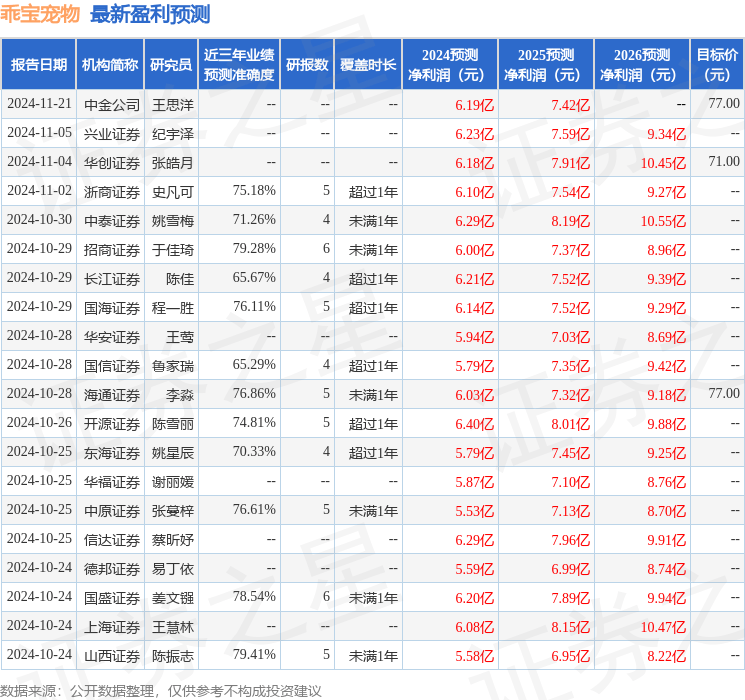Click the 5.53亿 forecast value

point(475,511)
